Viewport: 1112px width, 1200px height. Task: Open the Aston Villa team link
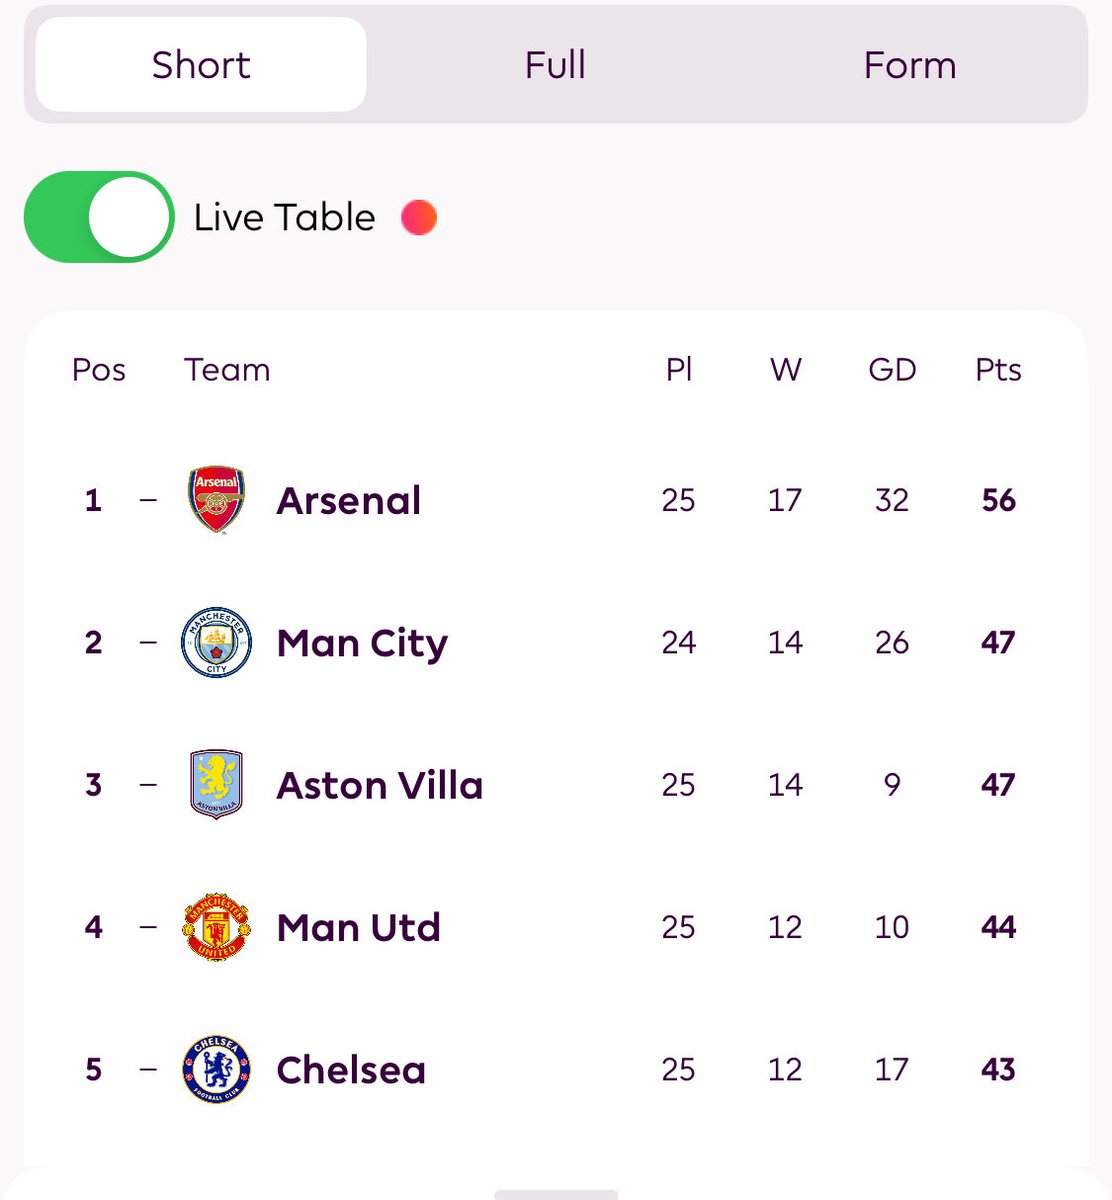tap(380, 785)
